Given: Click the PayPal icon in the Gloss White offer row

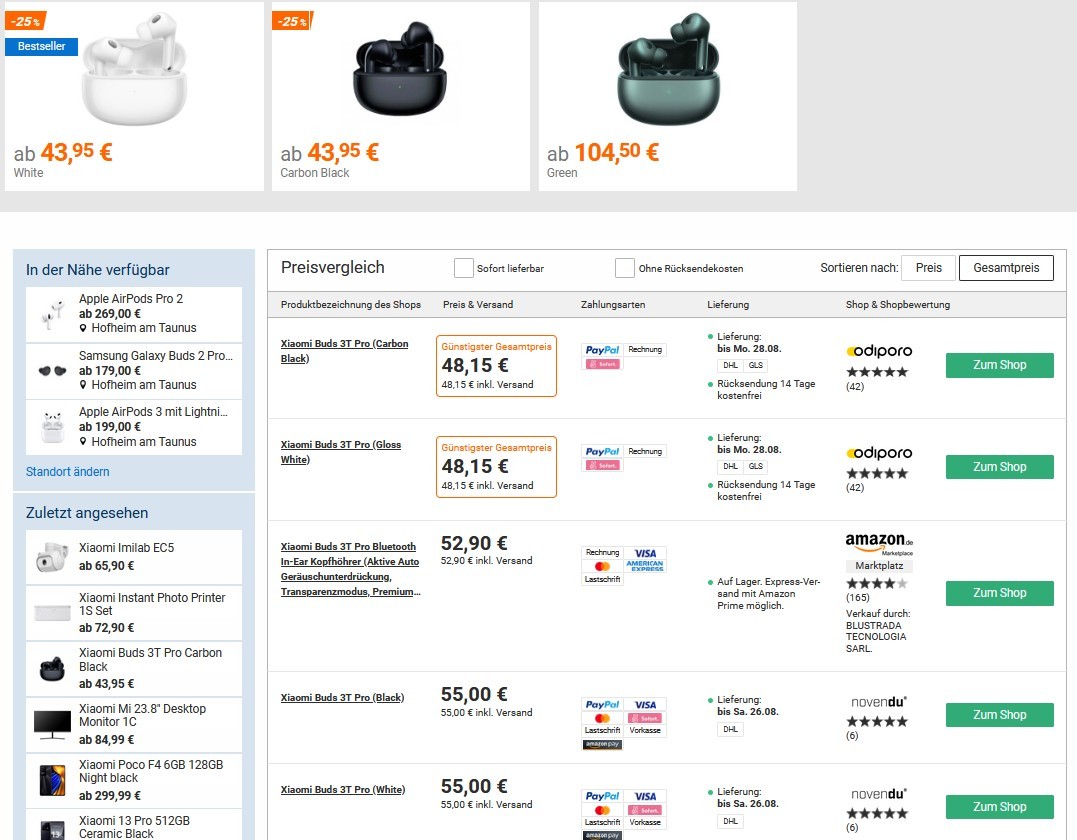Looking at the screenshot, I should pyautogui.click(x=602, y=451).
